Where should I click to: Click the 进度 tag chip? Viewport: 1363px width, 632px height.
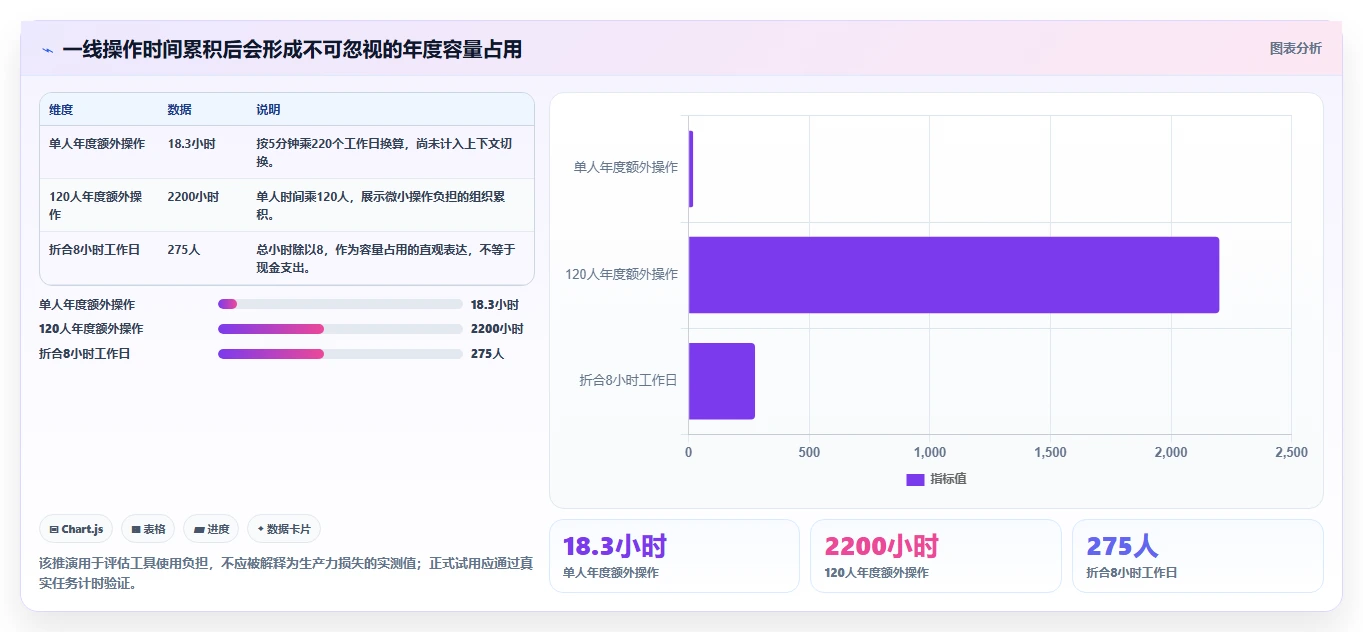(x=211, y=529)
